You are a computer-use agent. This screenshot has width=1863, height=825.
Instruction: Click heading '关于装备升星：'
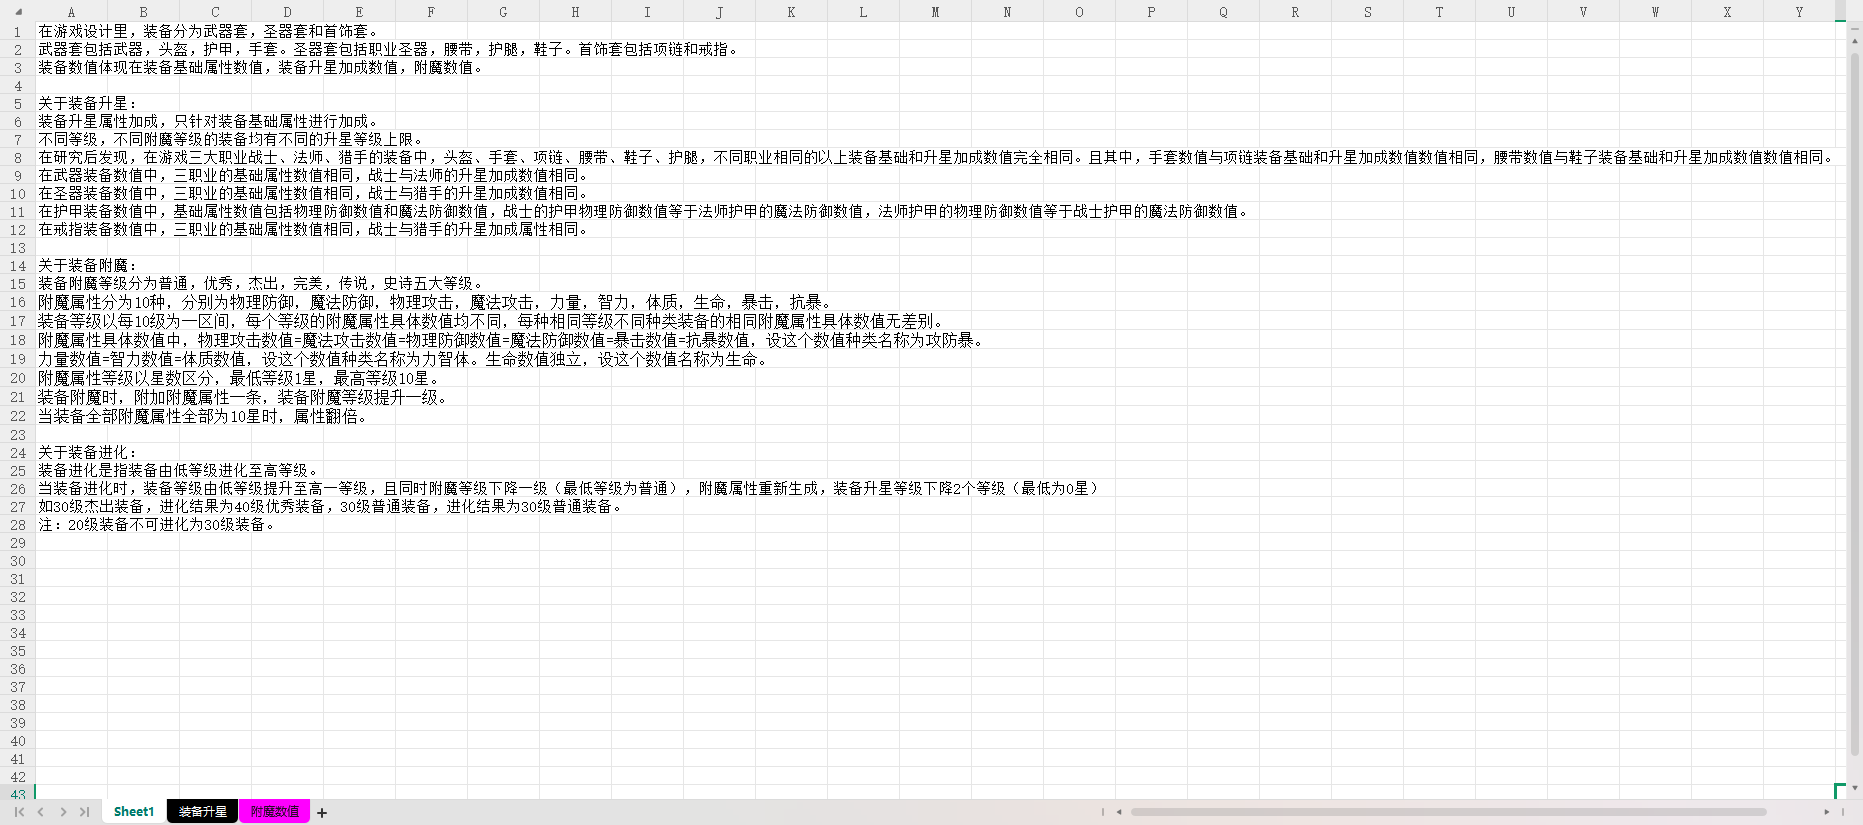pos(88,104)
